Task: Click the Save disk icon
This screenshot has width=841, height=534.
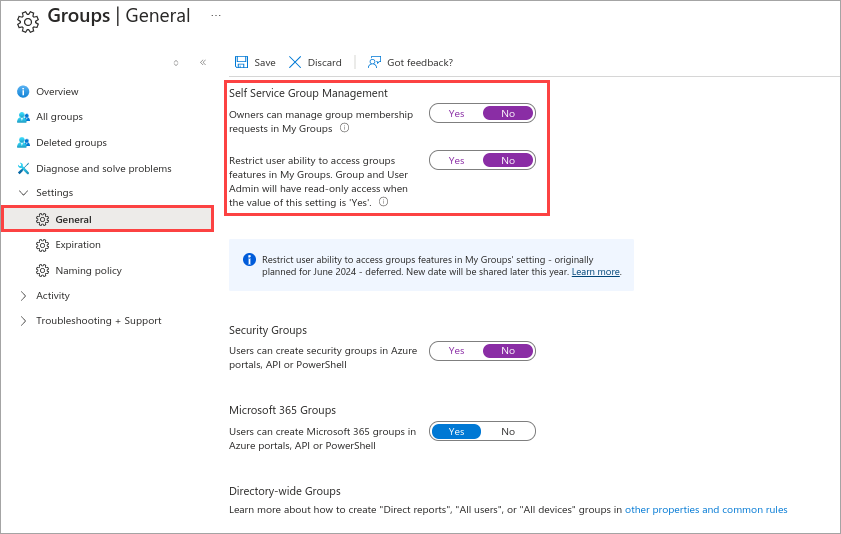Action: (241, 62)
